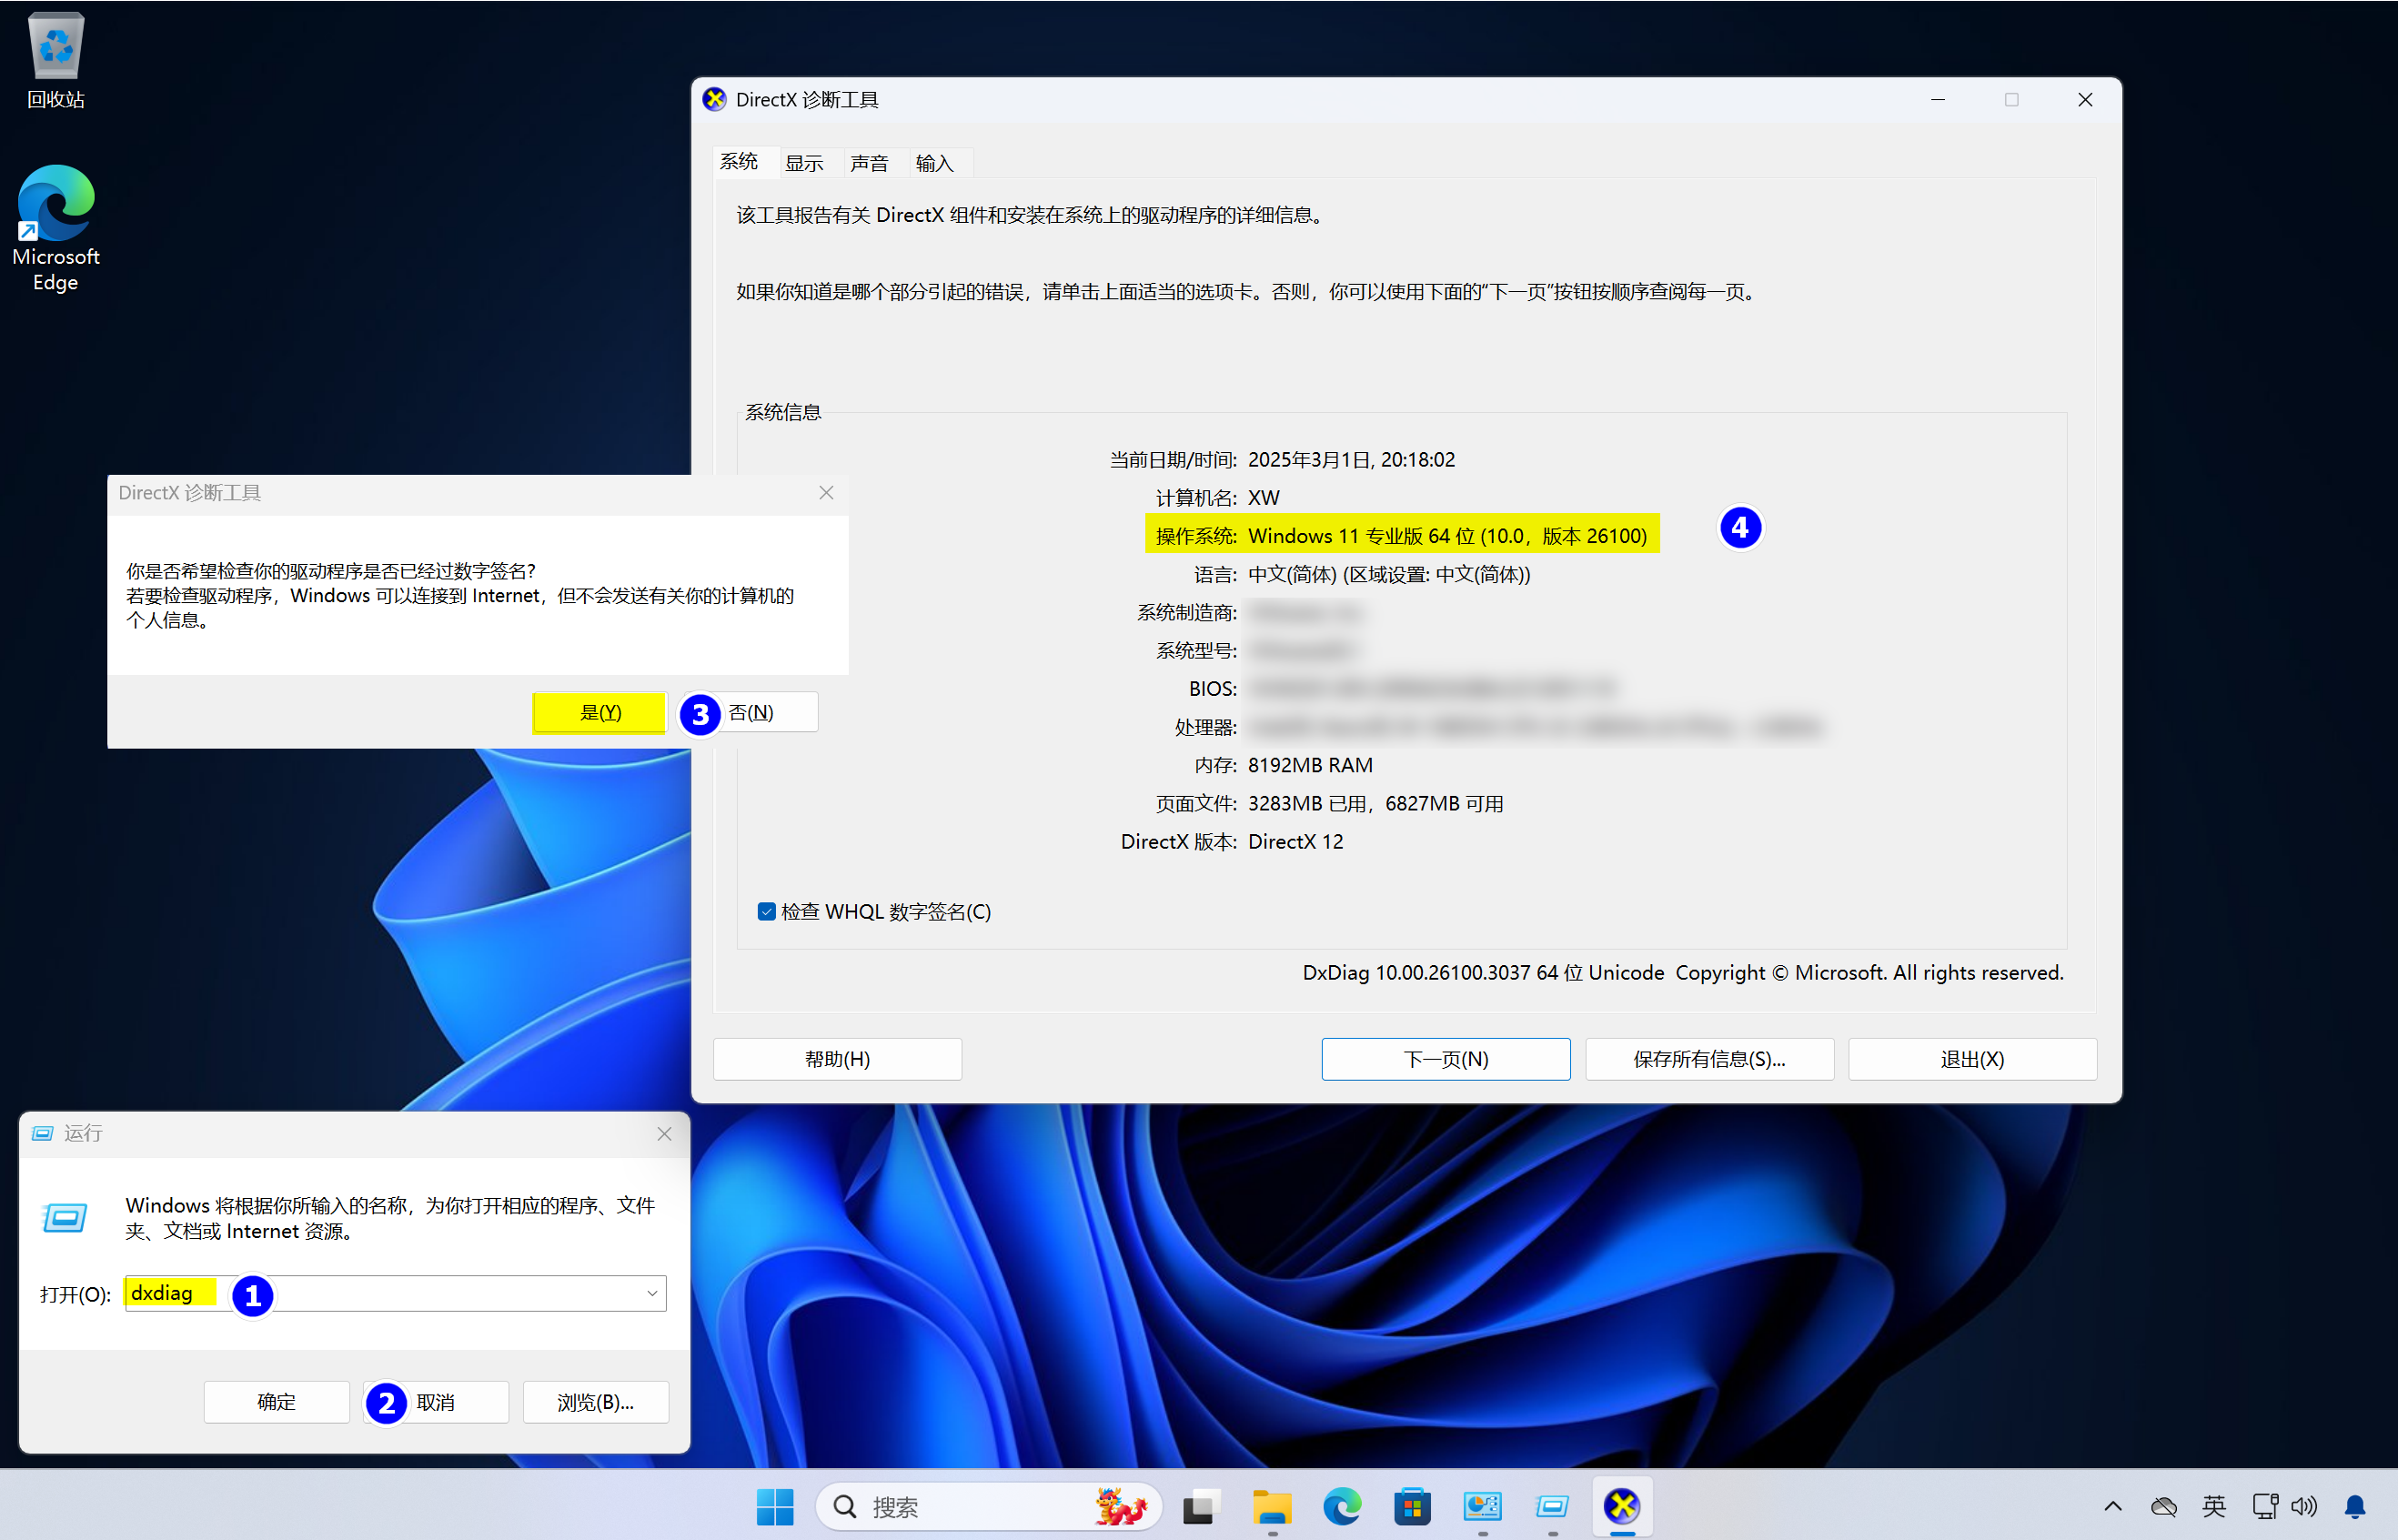Launch Microsoft Store from the taskbar
The image size is (2398, 1540).
pyautogui.click(x=1412, y=1506)
